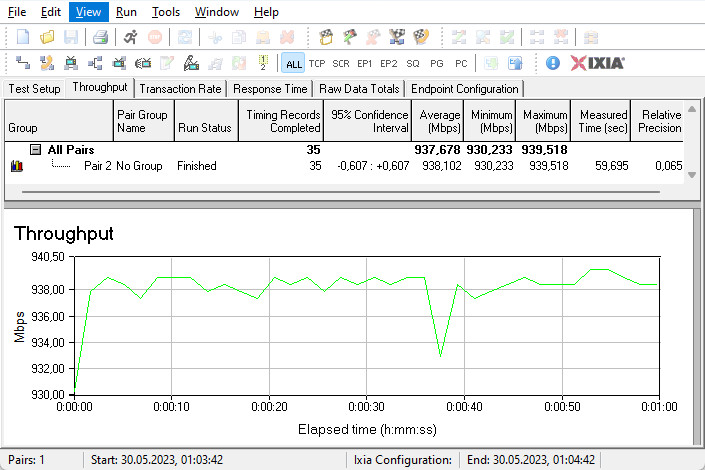Click the Relative Precision column header
705x470 pixels.
657,121
